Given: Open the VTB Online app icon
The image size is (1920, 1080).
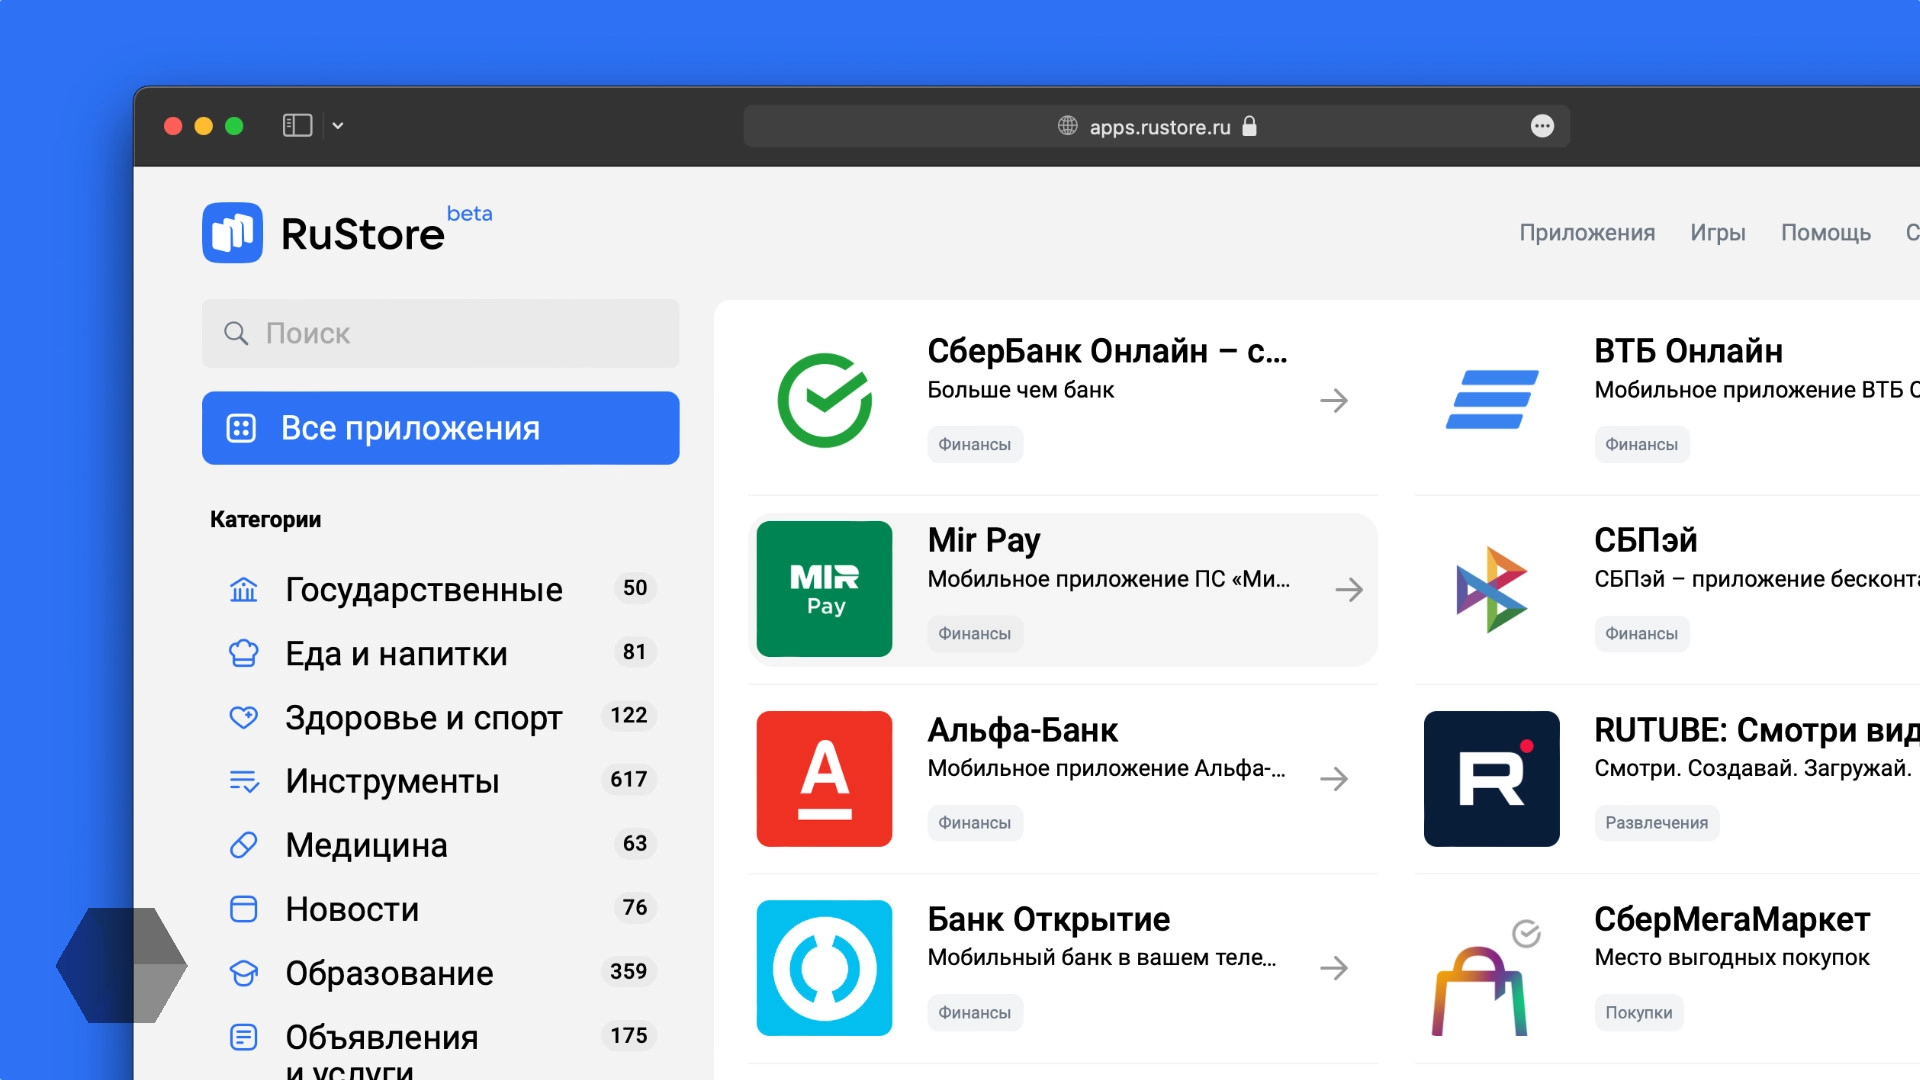Looking at the screenshot, I should pyautogui.click(x=1491, y=400).
